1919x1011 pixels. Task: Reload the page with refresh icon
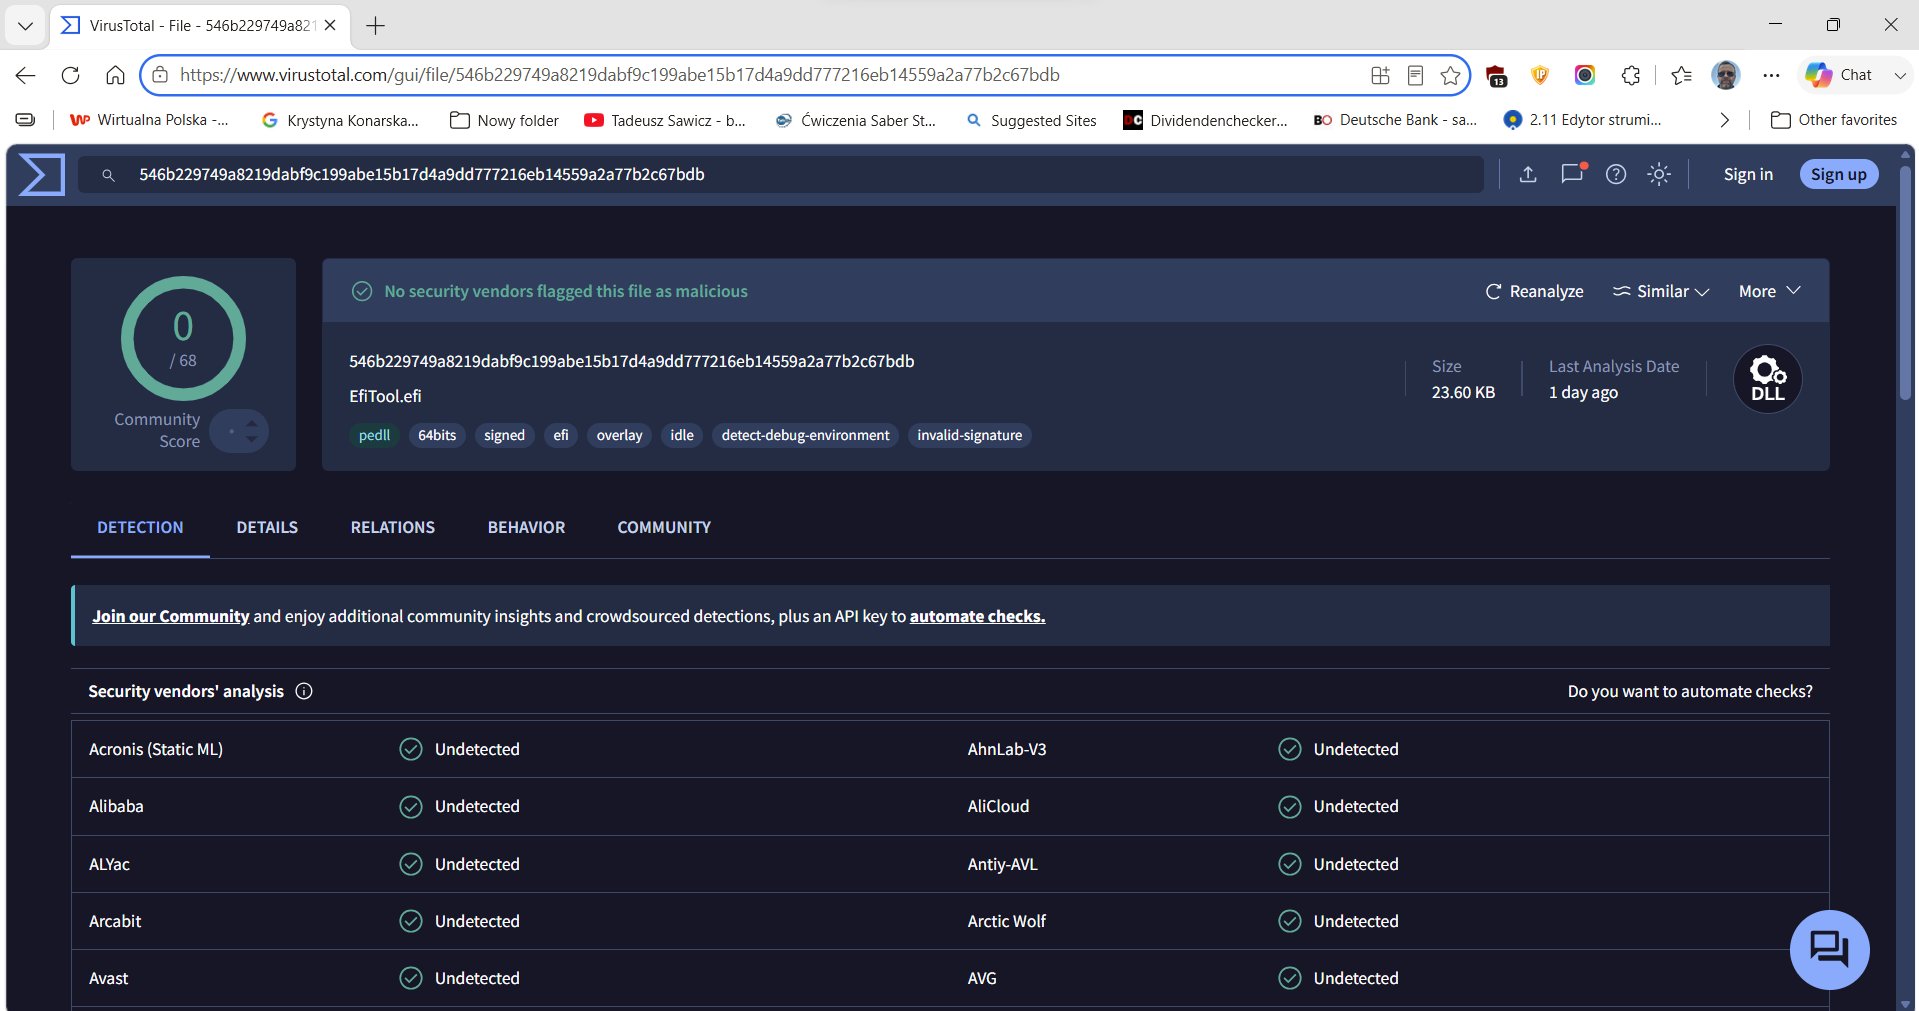[x=70, y=75]
